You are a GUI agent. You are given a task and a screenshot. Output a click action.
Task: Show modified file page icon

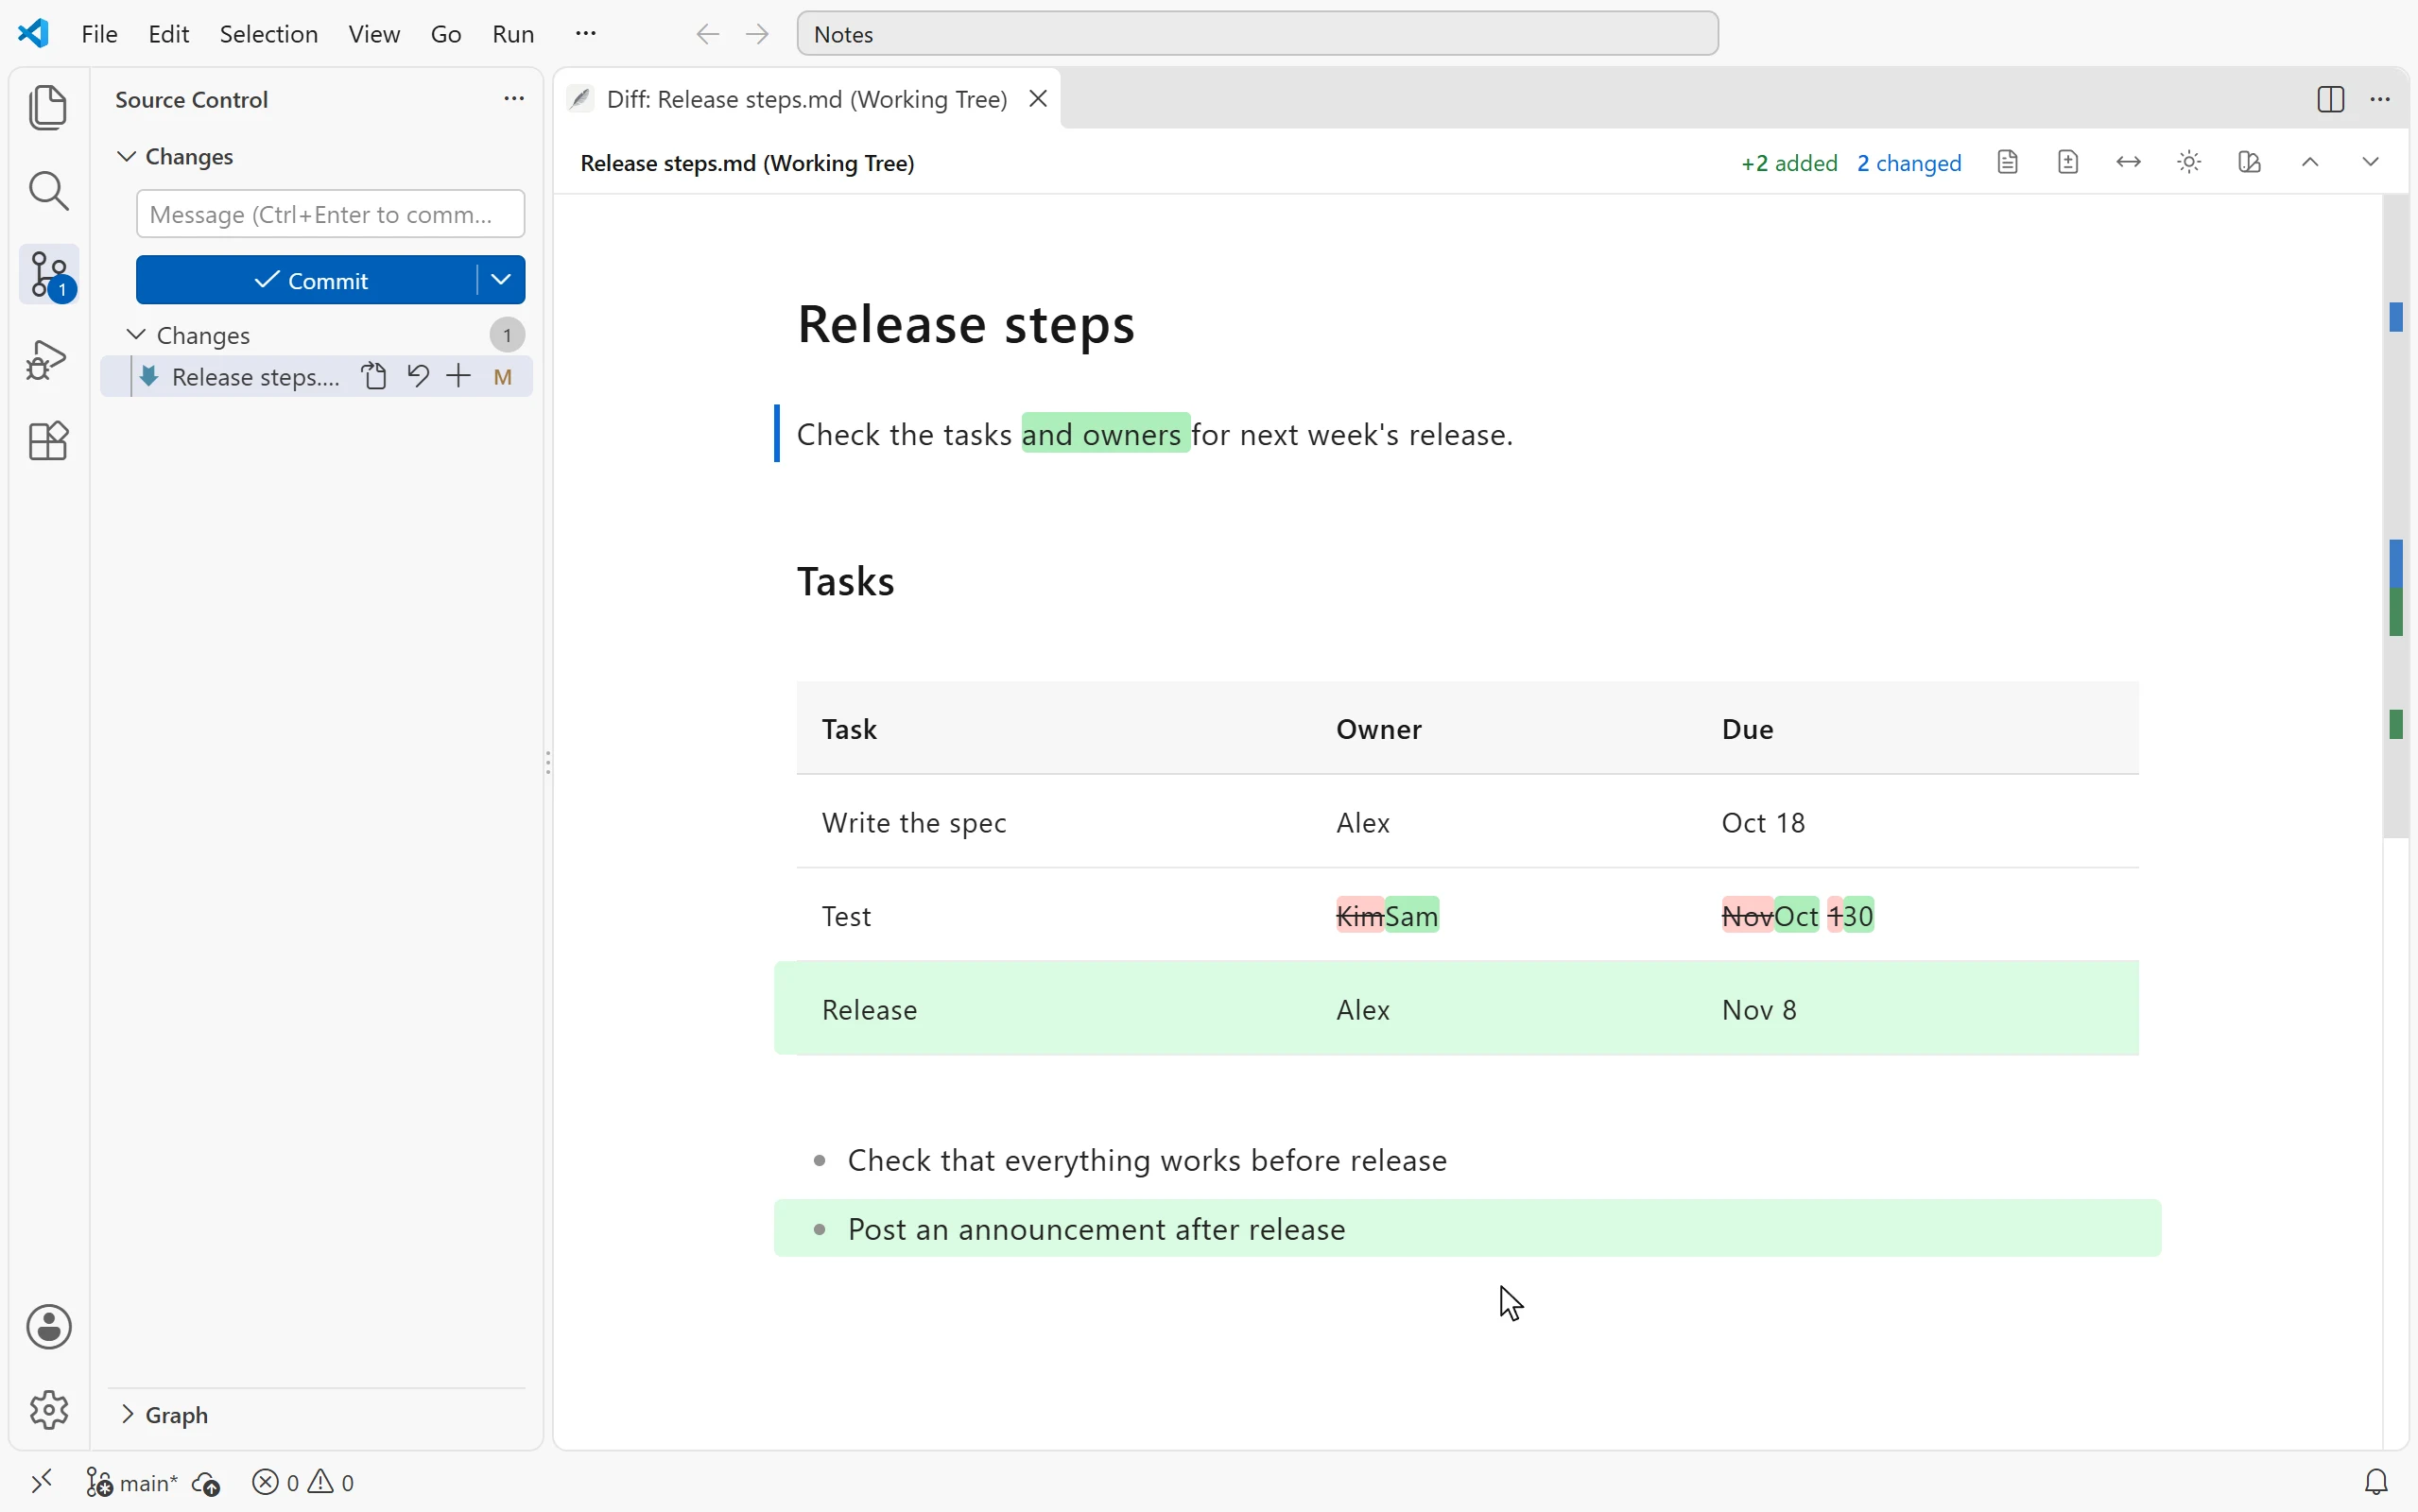2068,162
